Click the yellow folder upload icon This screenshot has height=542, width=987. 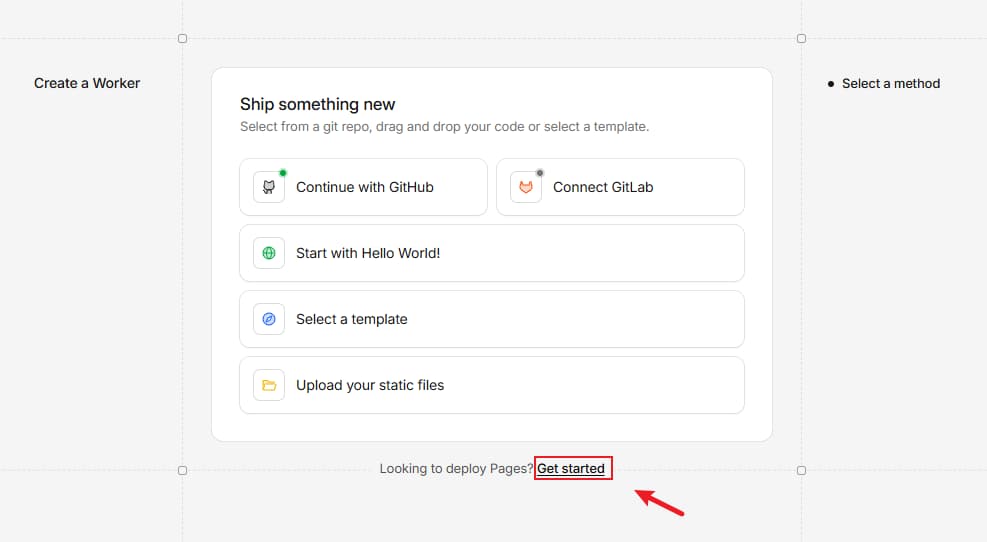[269, 385]
